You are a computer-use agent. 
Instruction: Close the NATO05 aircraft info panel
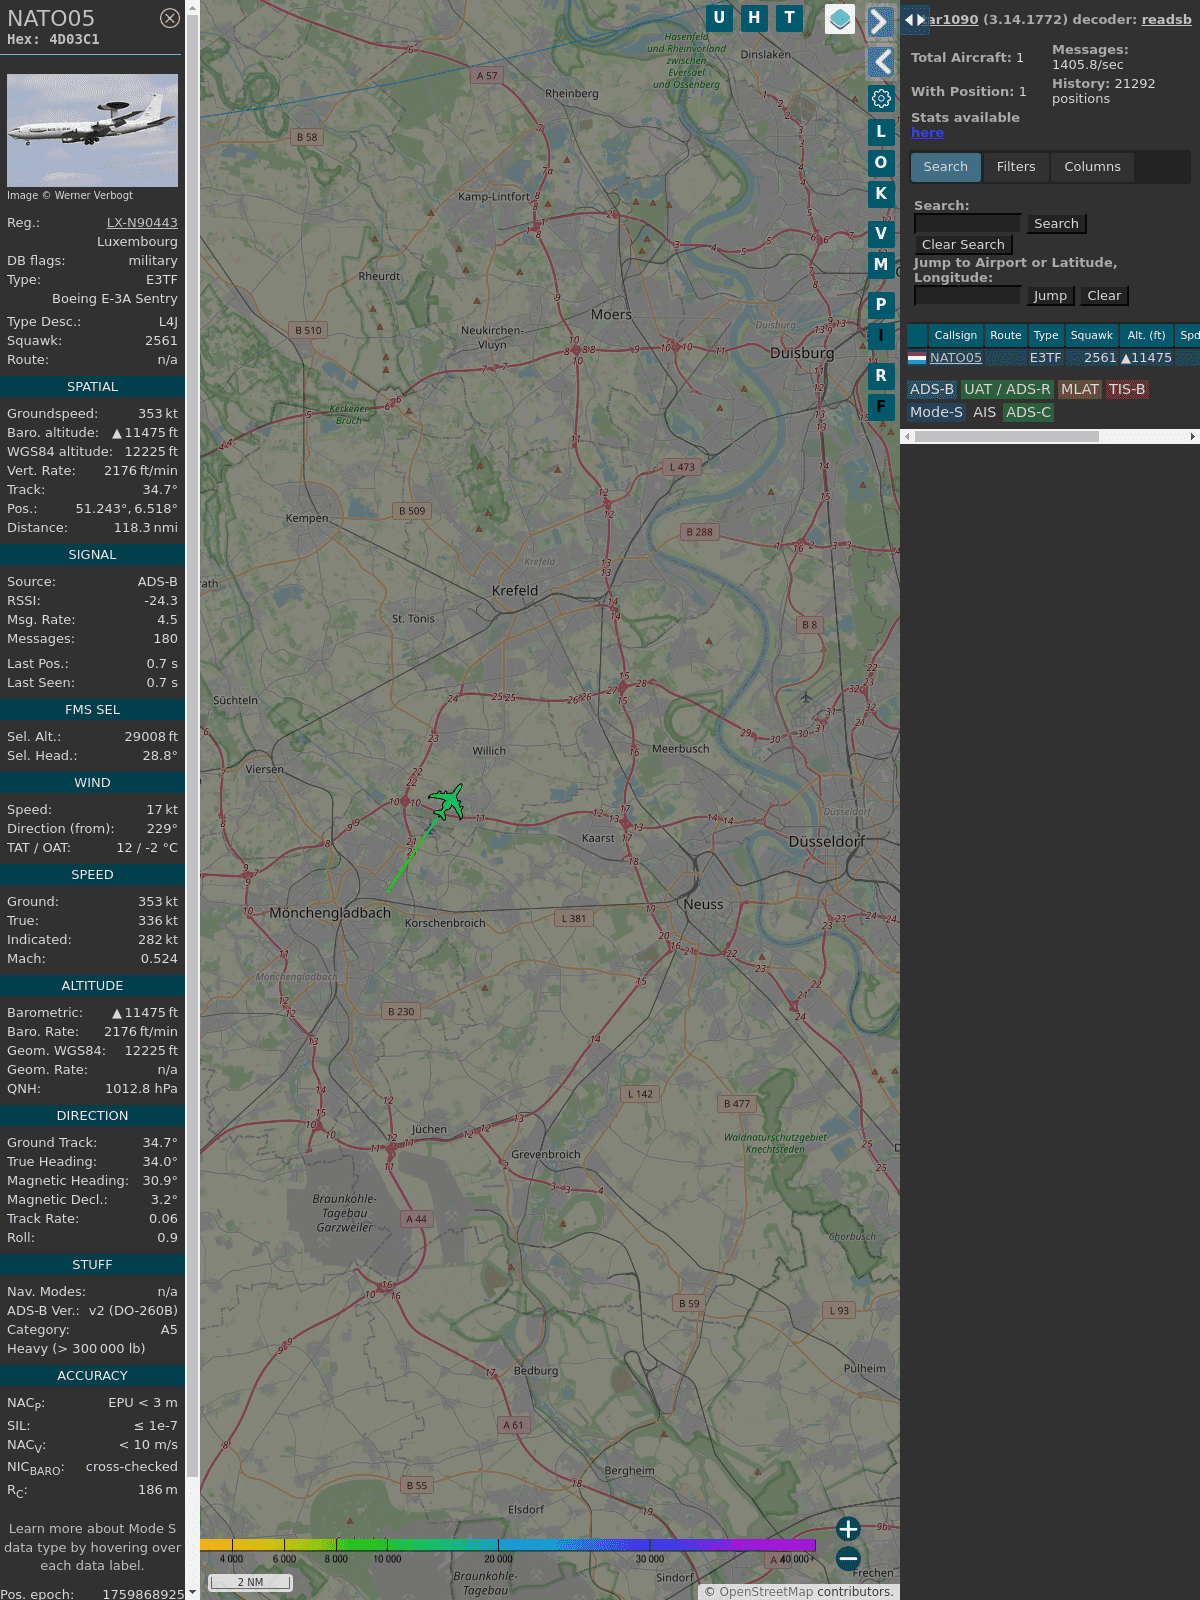coord(170,18)
